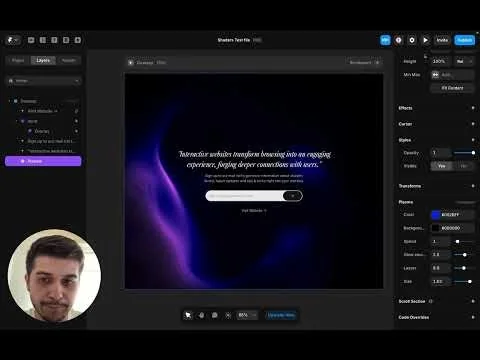Open the Plasma Color blue swatch
Image resolution: width=480 pixels, height=360 pixels.
[x=436, y=215]
